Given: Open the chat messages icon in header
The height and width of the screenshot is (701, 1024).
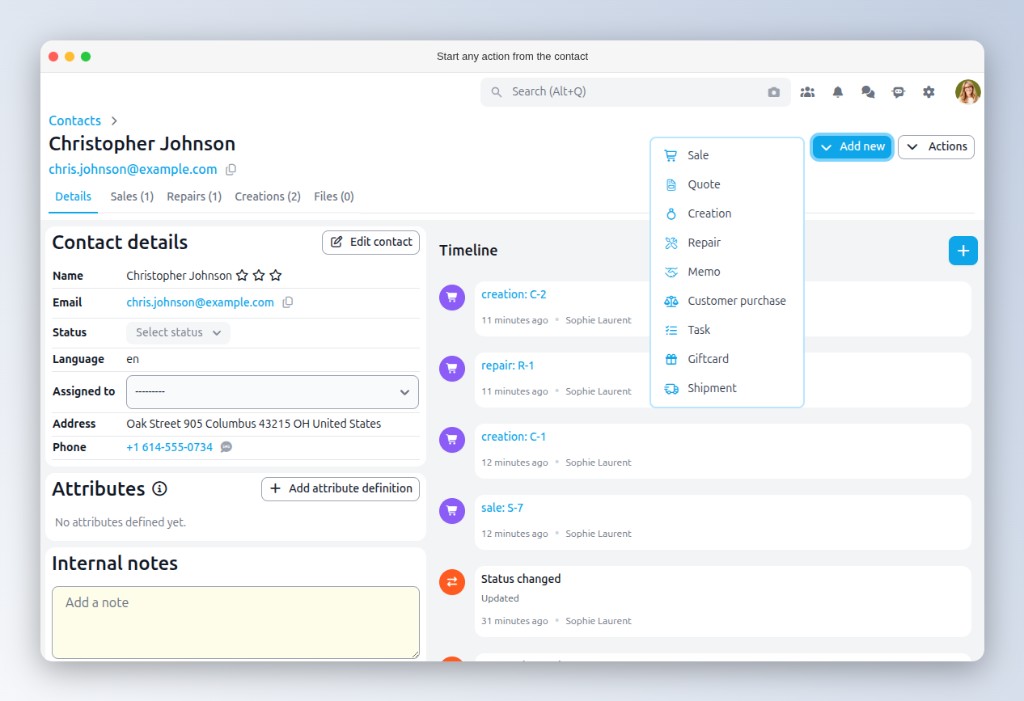Looking at the screenshot, I should click(x=868, y=92).
